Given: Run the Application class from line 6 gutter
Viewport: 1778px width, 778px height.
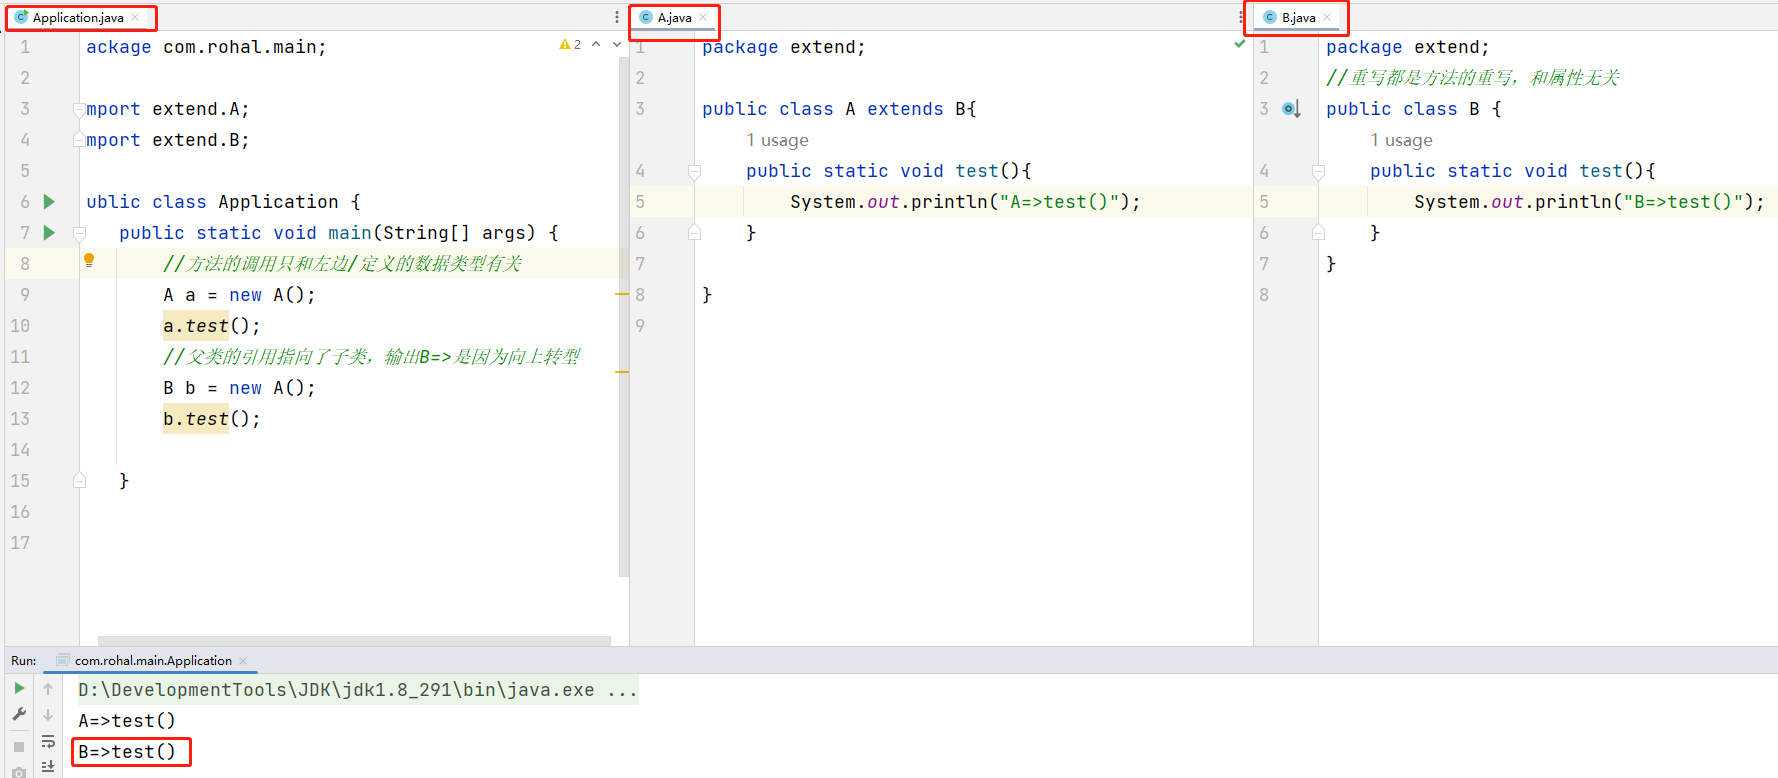Looking at the screenshot, I should coord(49,202).
